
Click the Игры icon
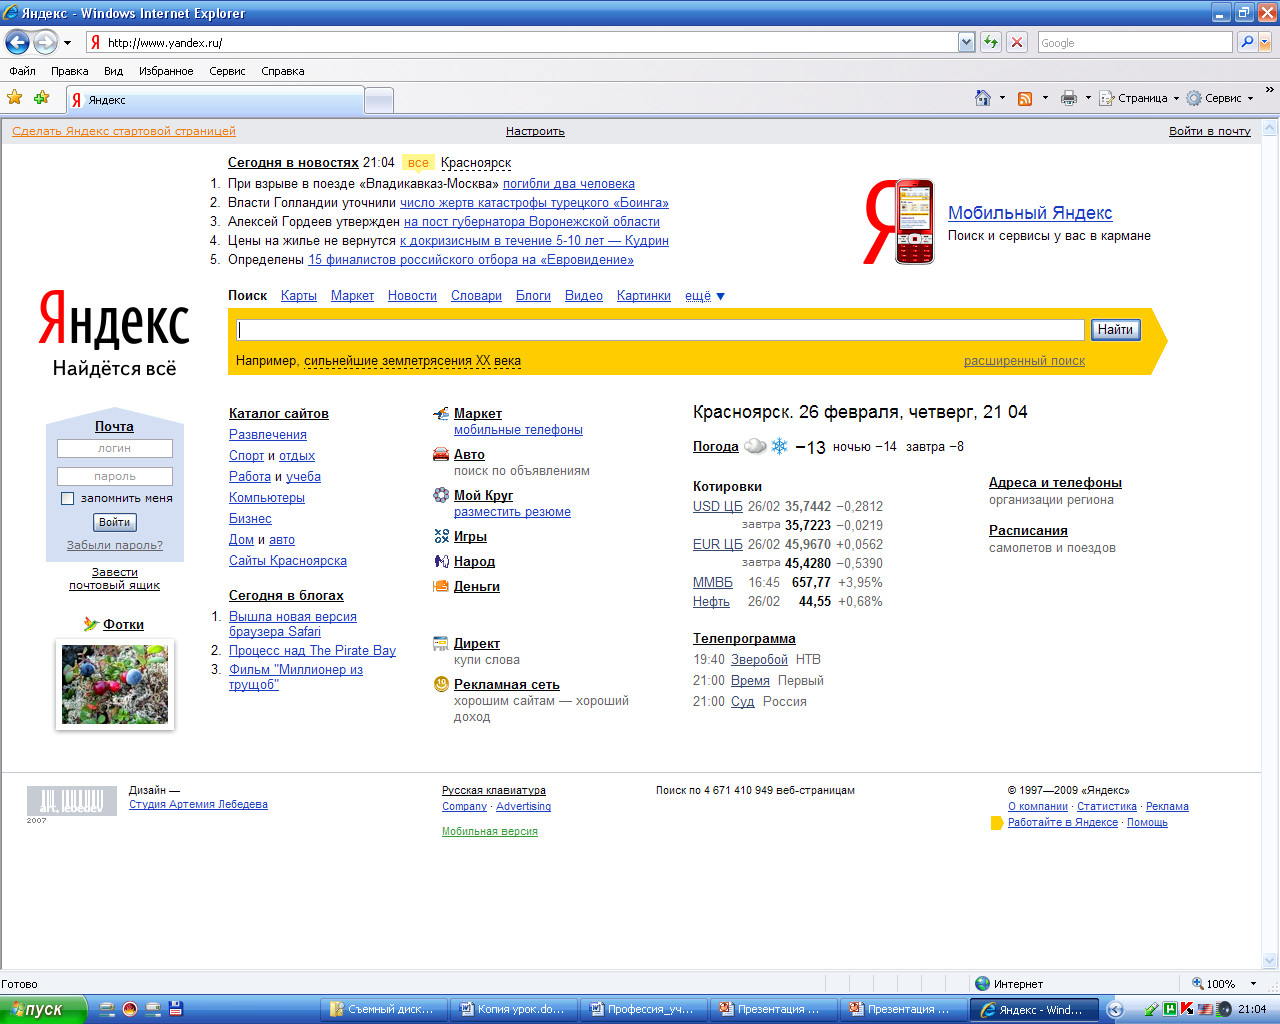click(441, 536)
